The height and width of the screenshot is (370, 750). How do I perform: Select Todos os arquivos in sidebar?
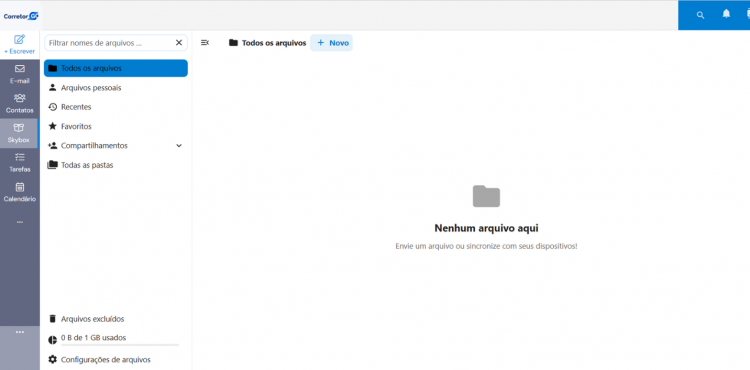tap(116, 68)
